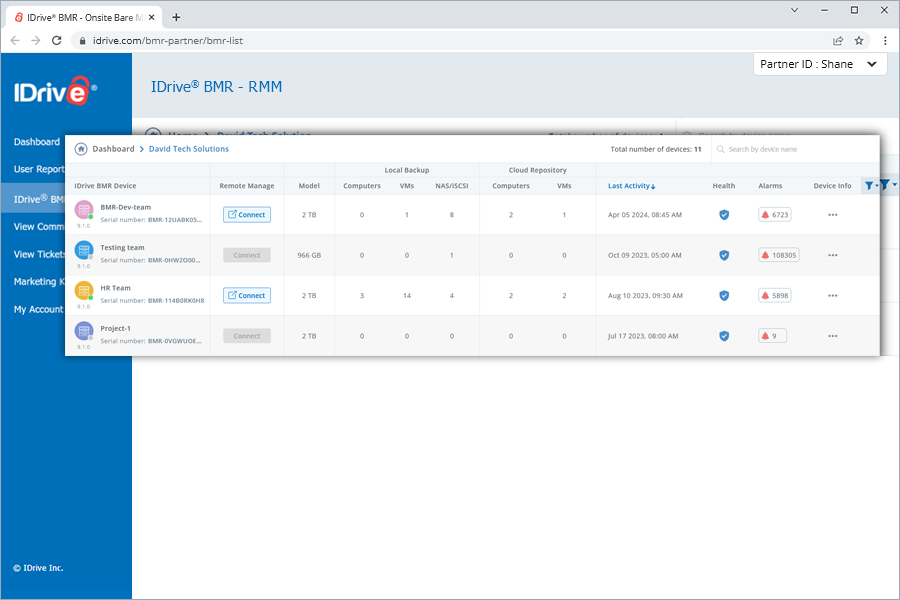Open the browser three-dot menu
This screenshot has width=900, height=600.
[x=885, y=40]
